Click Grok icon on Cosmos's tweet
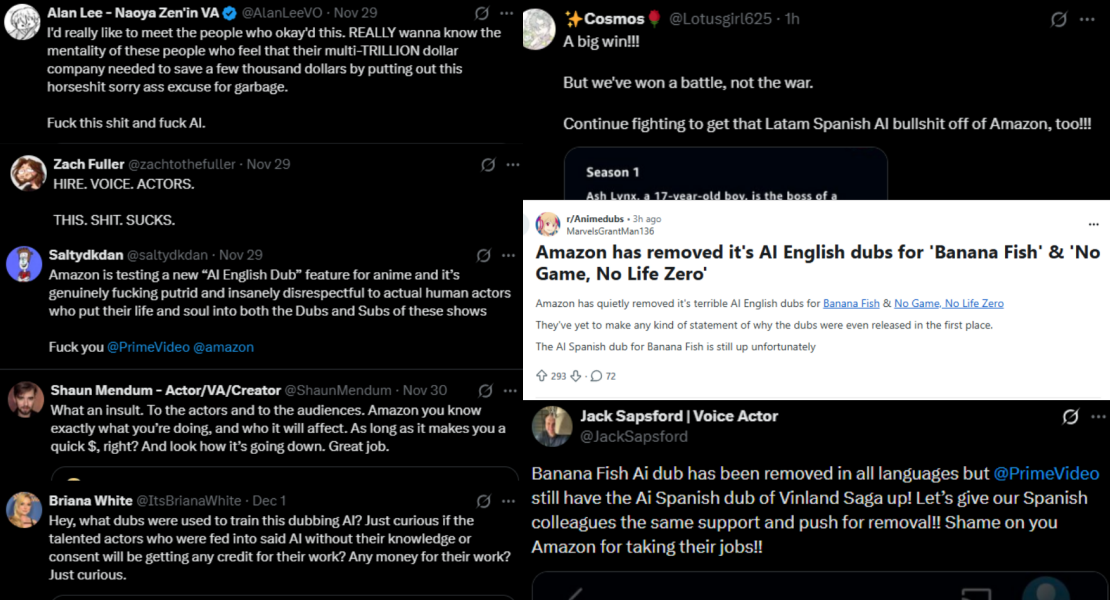Screen dimensions: 1110x600 point(1059,19)
